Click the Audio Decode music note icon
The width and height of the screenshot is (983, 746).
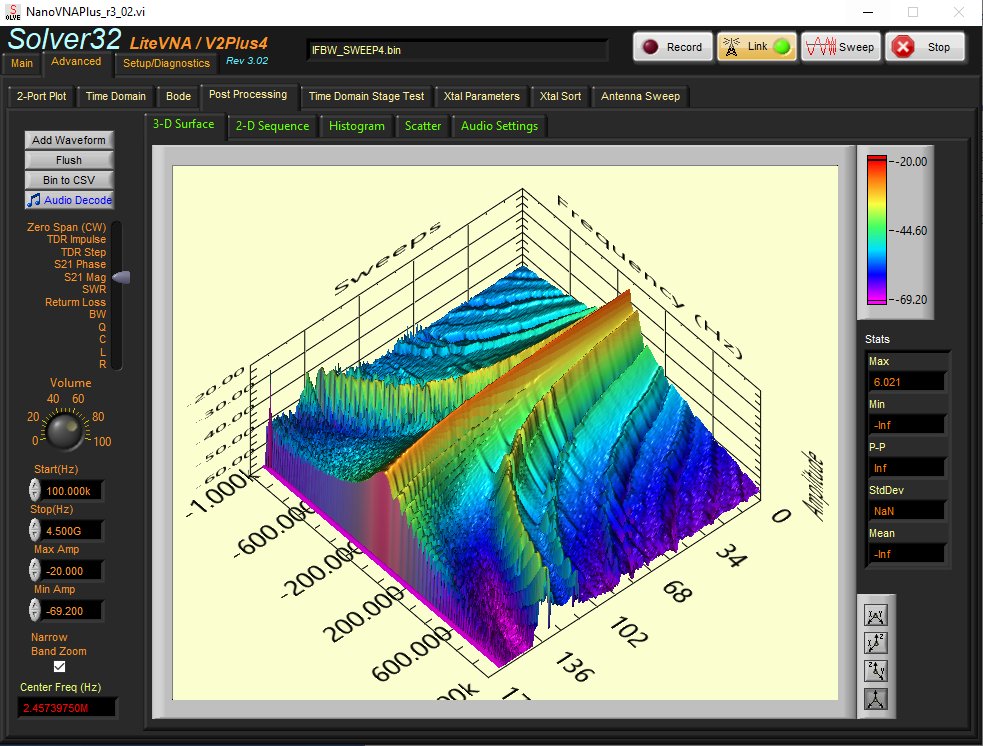click(x=33, y=200)
